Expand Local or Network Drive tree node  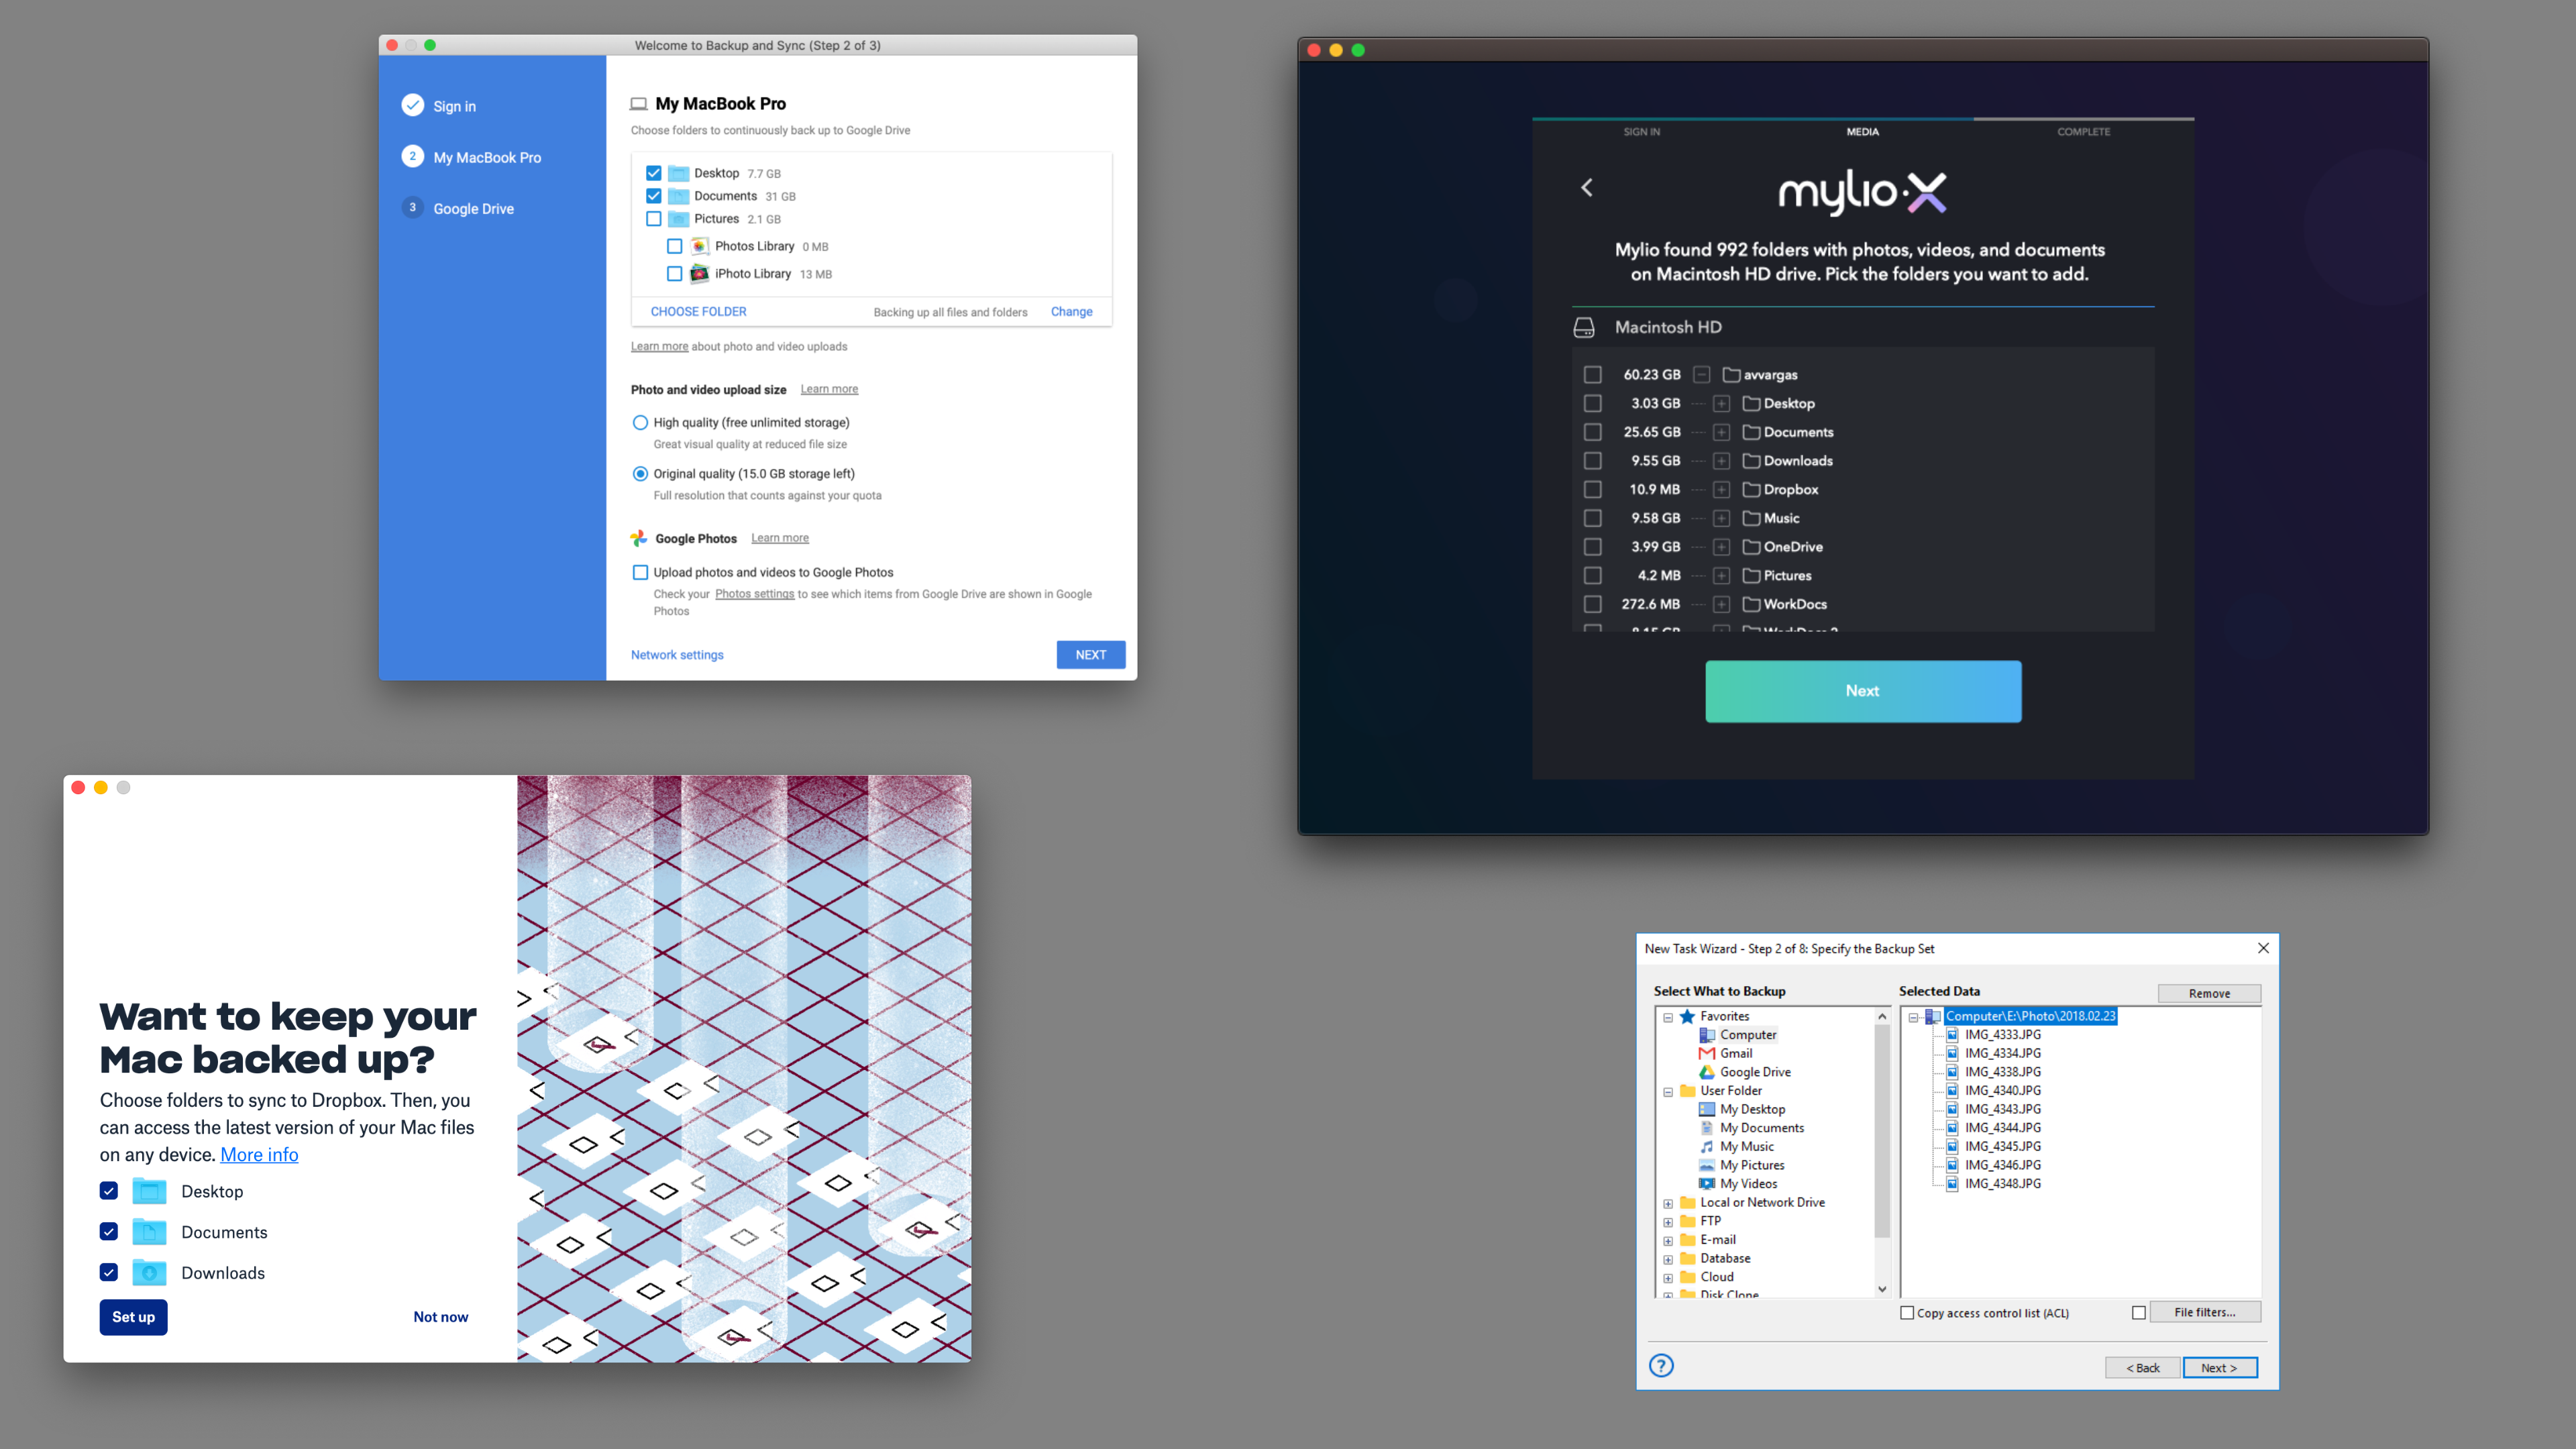[x=1668, y=1204]
